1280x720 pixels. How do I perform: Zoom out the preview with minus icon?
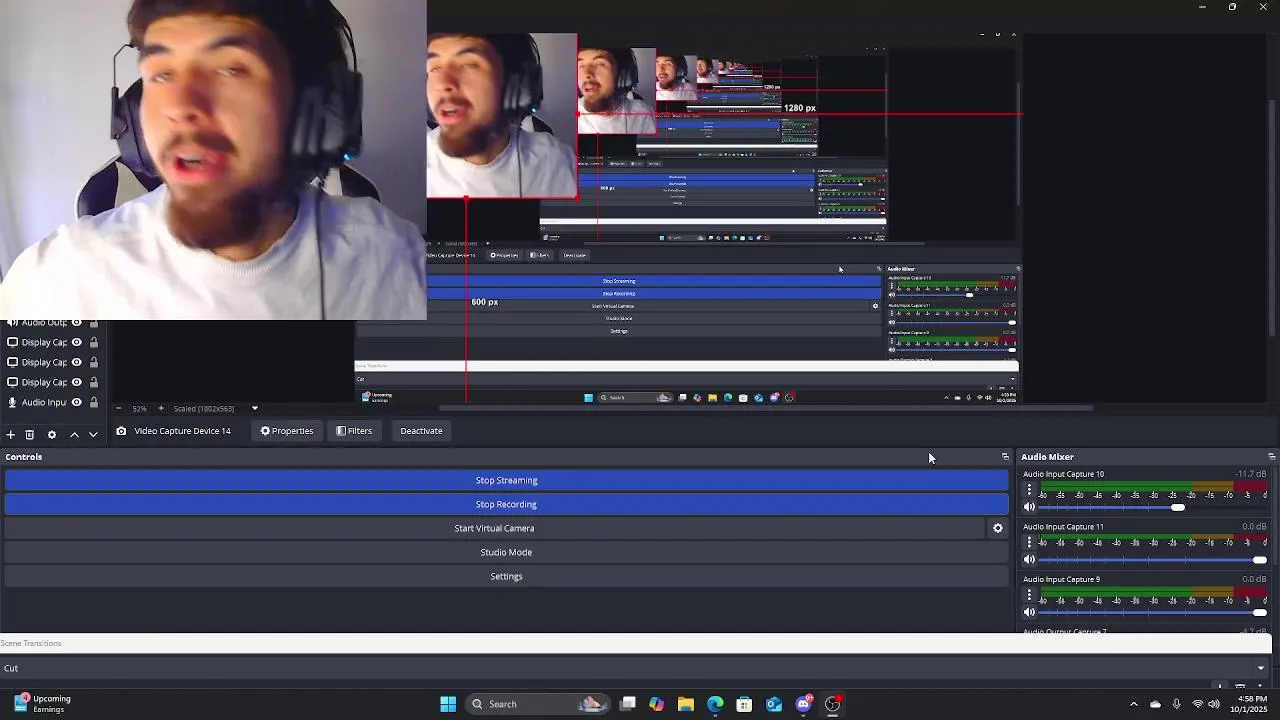(118, 408)
